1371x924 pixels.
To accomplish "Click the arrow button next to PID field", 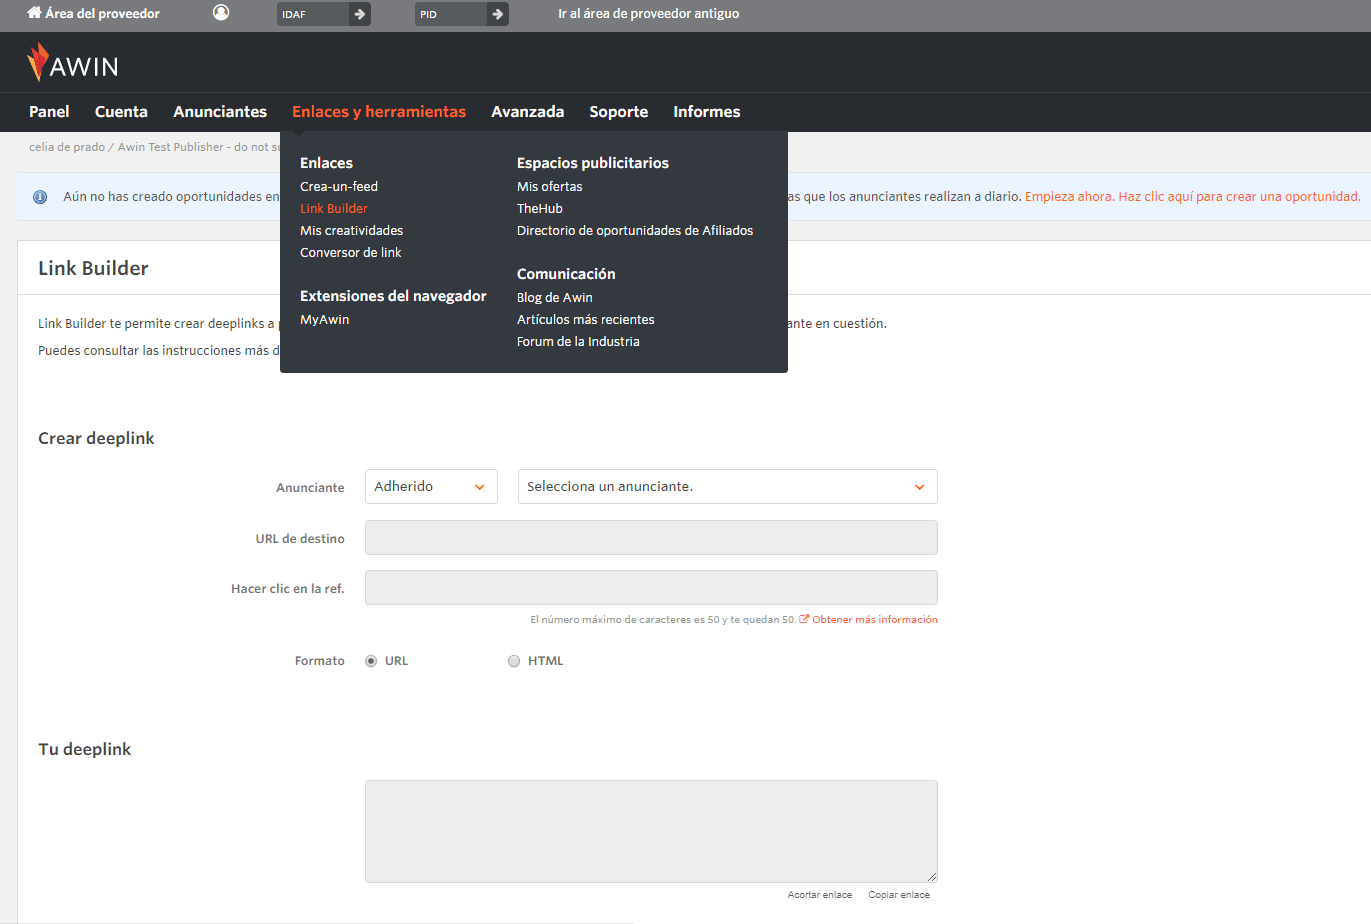I will [x=498, y=14].
